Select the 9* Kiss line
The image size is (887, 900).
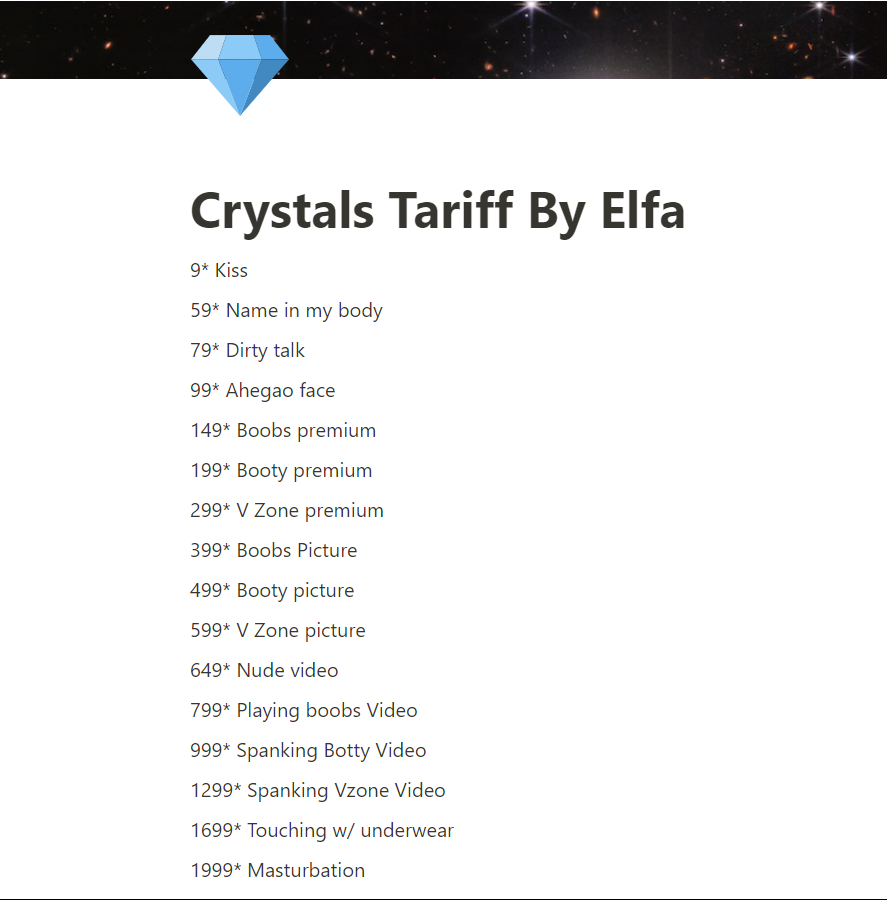219,270
